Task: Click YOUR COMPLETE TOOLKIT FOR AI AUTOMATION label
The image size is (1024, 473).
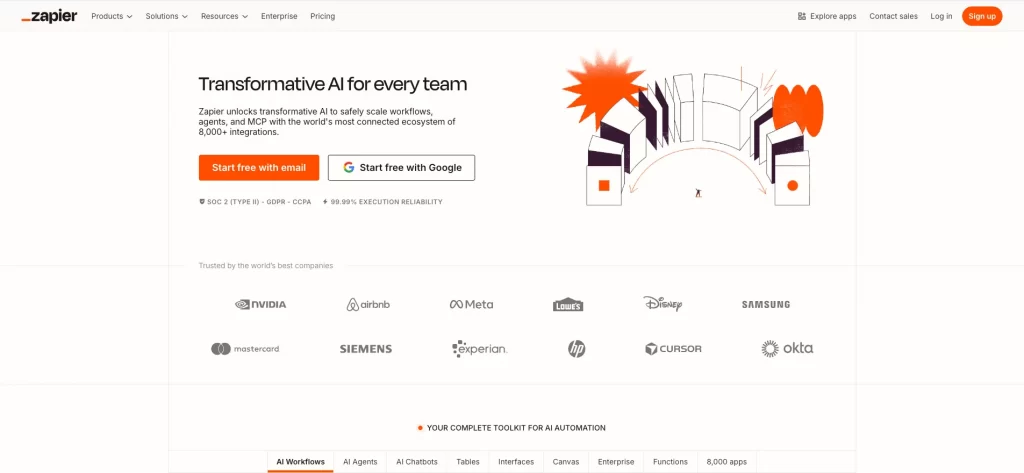Action: click(516, 429)
